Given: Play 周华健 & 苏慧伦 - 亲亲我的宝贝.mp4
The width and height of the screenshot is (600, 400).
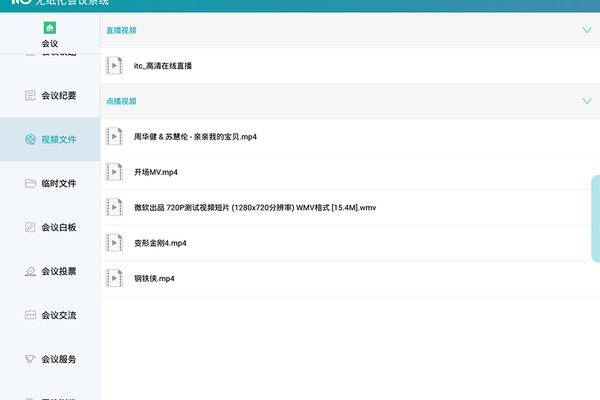Looking at the screenshot, I should [x=195, y=136].
